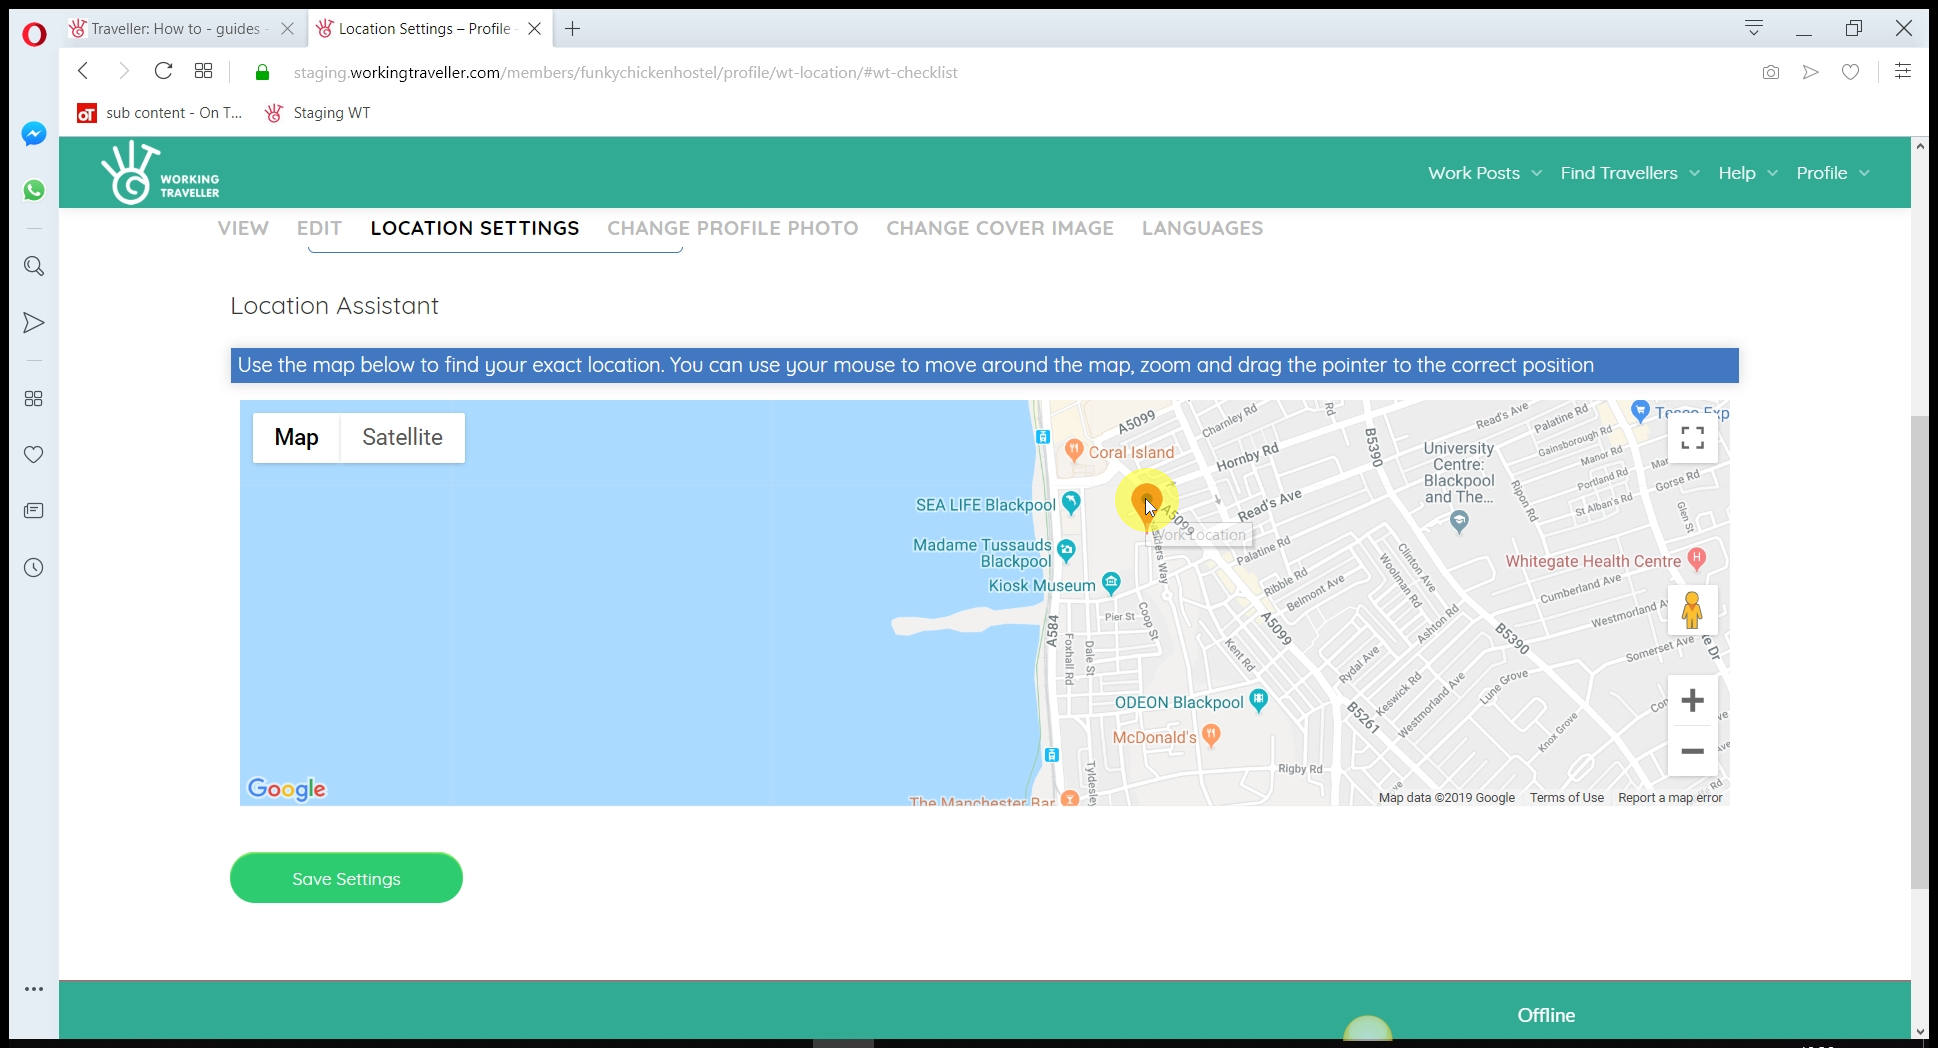The height and width of the screenshot is (1048, 1938).
Task: Take a snapshot with the camera icon
Action: point(1771,72)
